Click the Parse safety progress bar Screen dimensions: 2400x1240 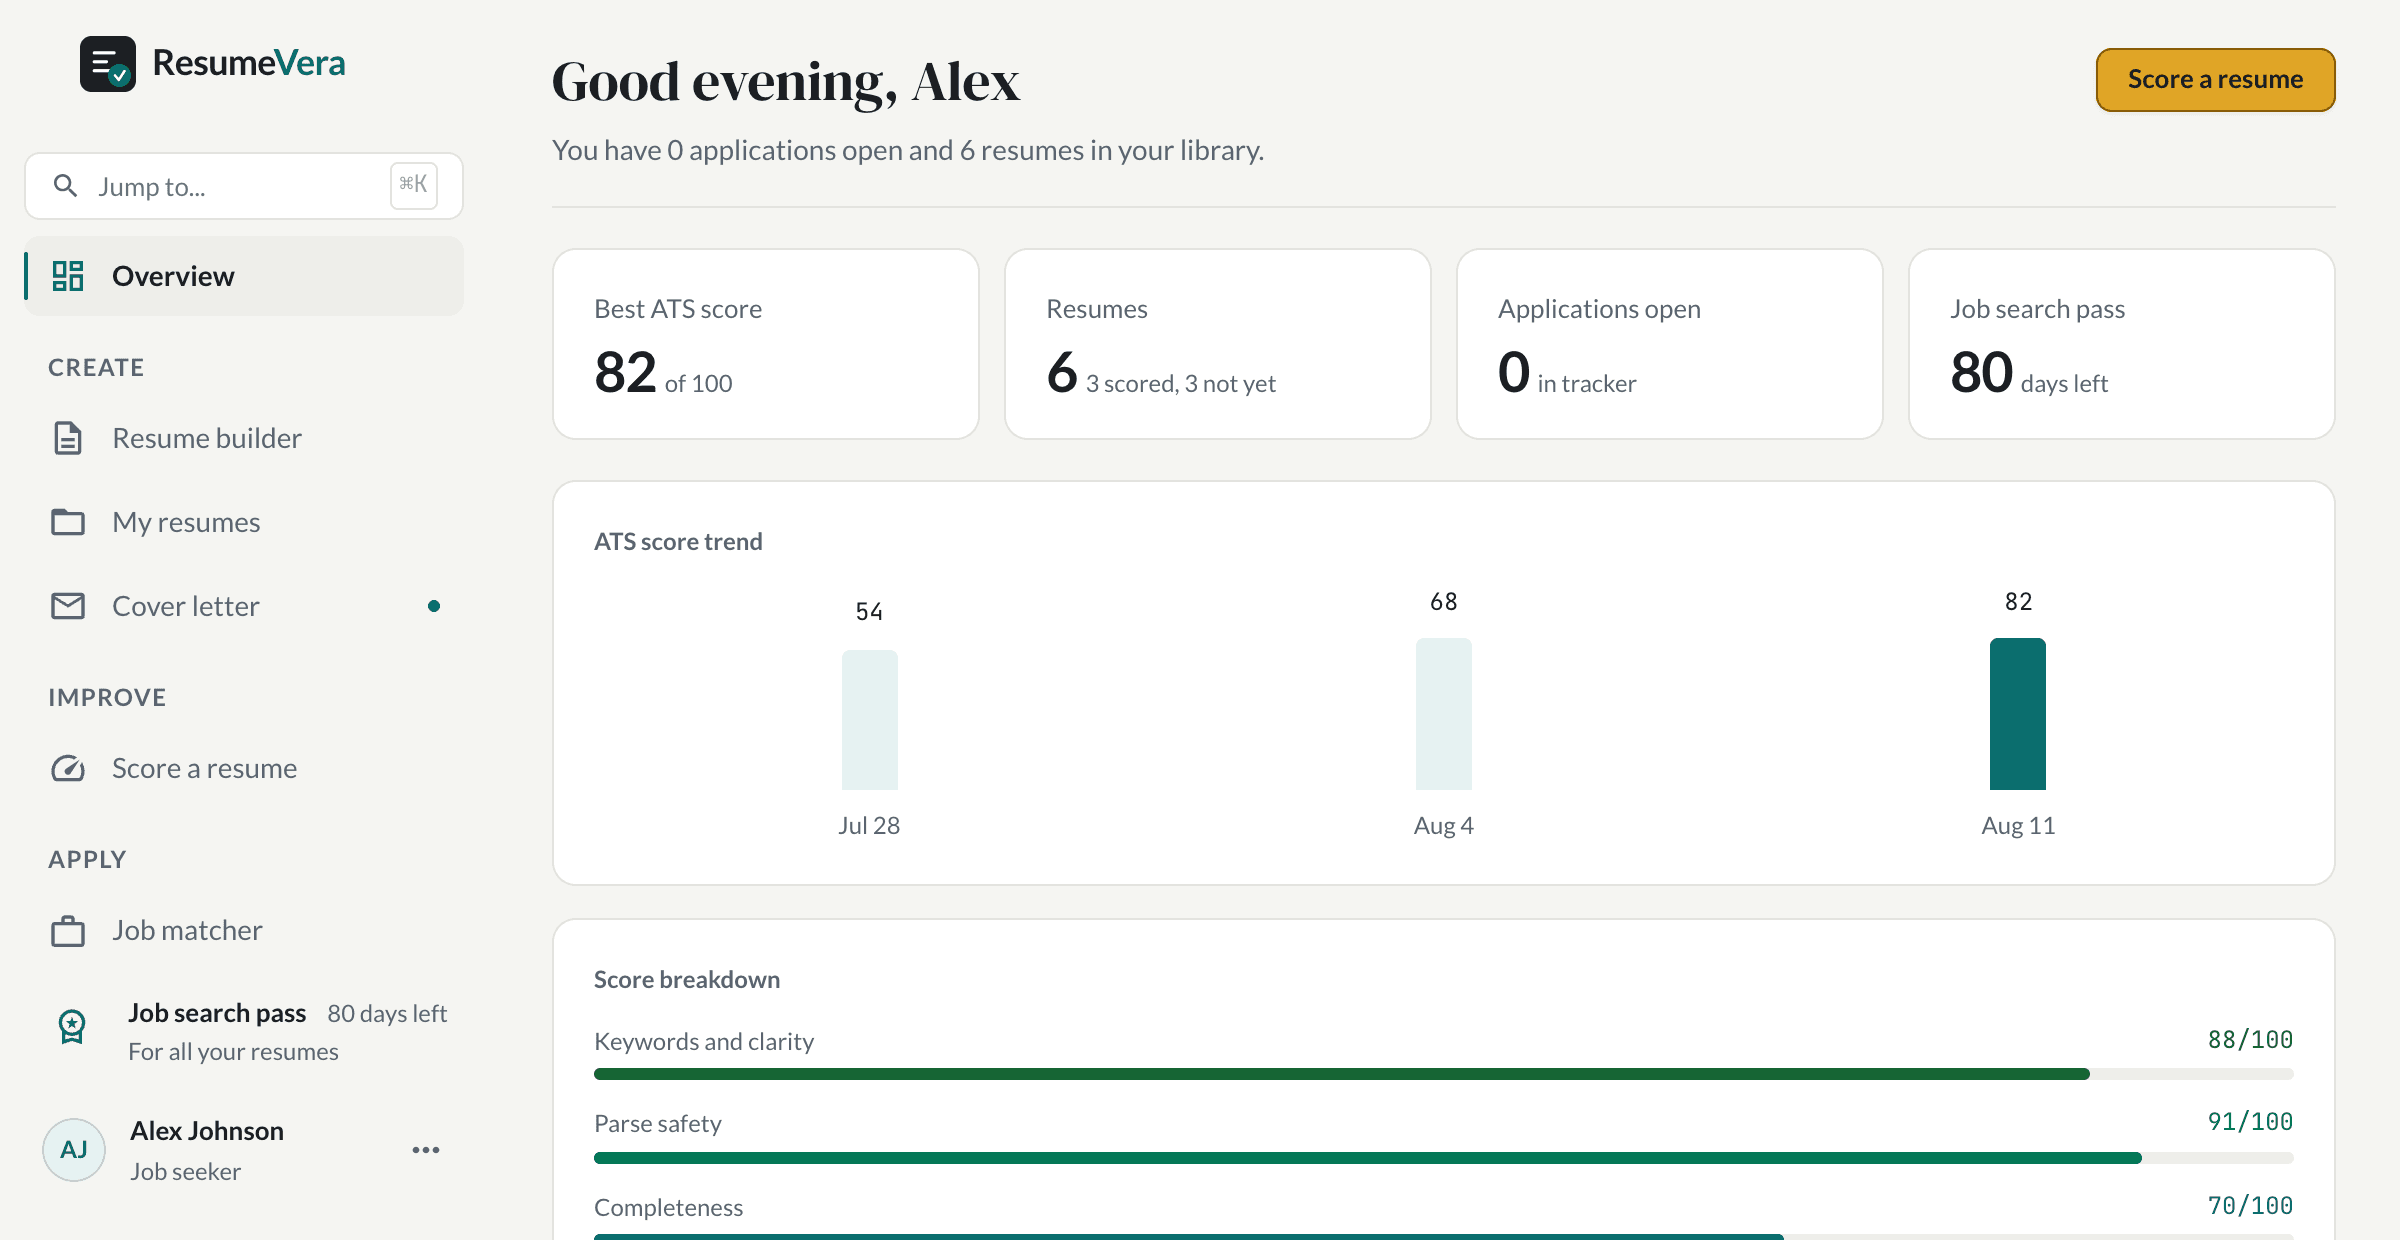click(1444, 1158)
